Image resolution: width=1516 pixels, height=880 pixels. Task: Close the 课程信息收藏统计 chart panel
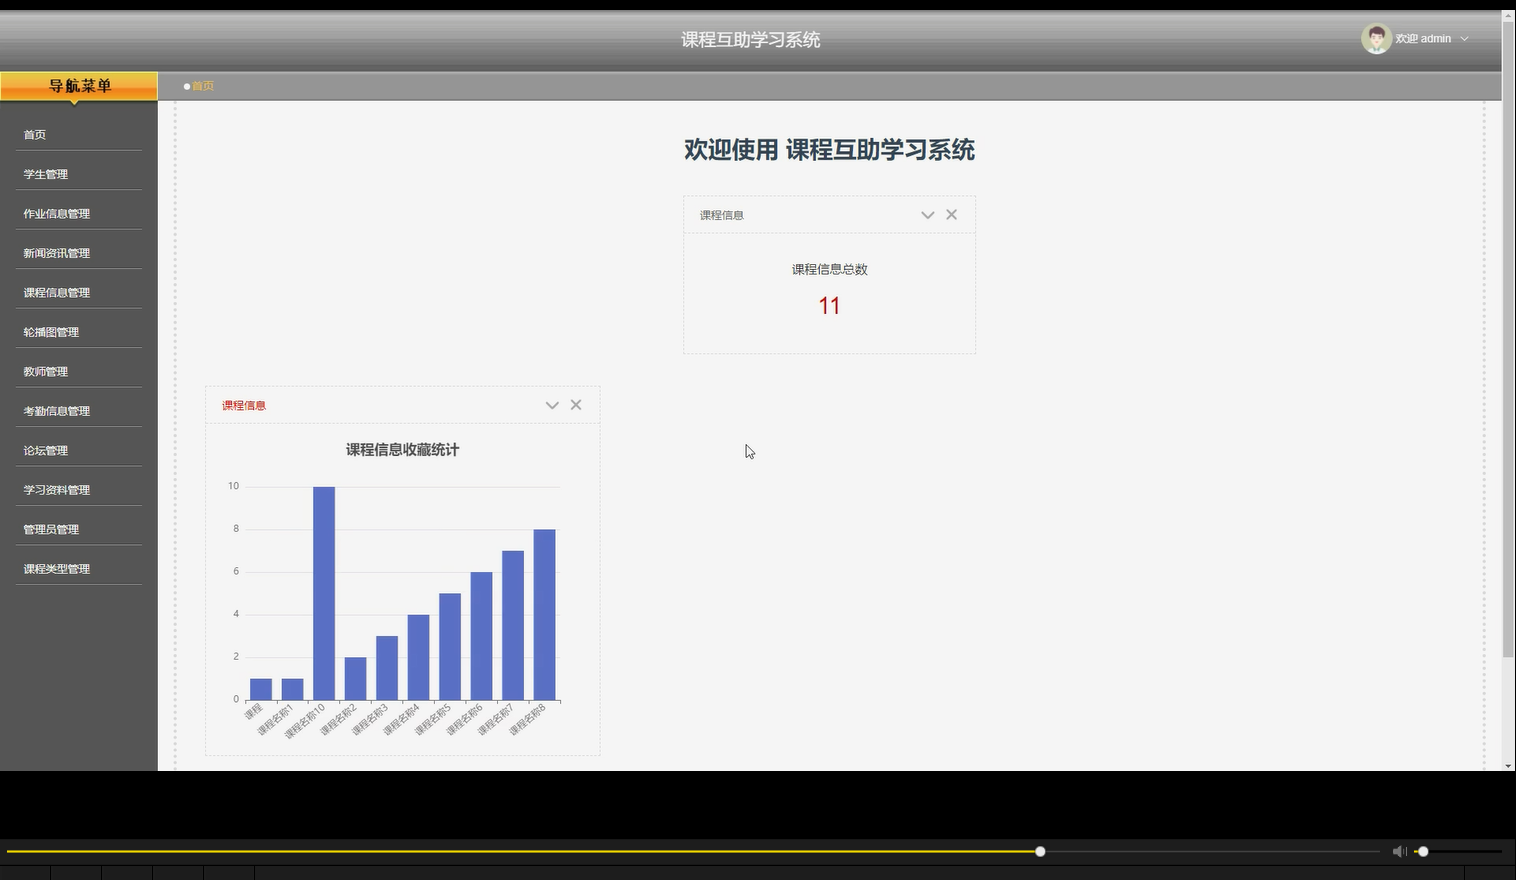pos(576,404)
